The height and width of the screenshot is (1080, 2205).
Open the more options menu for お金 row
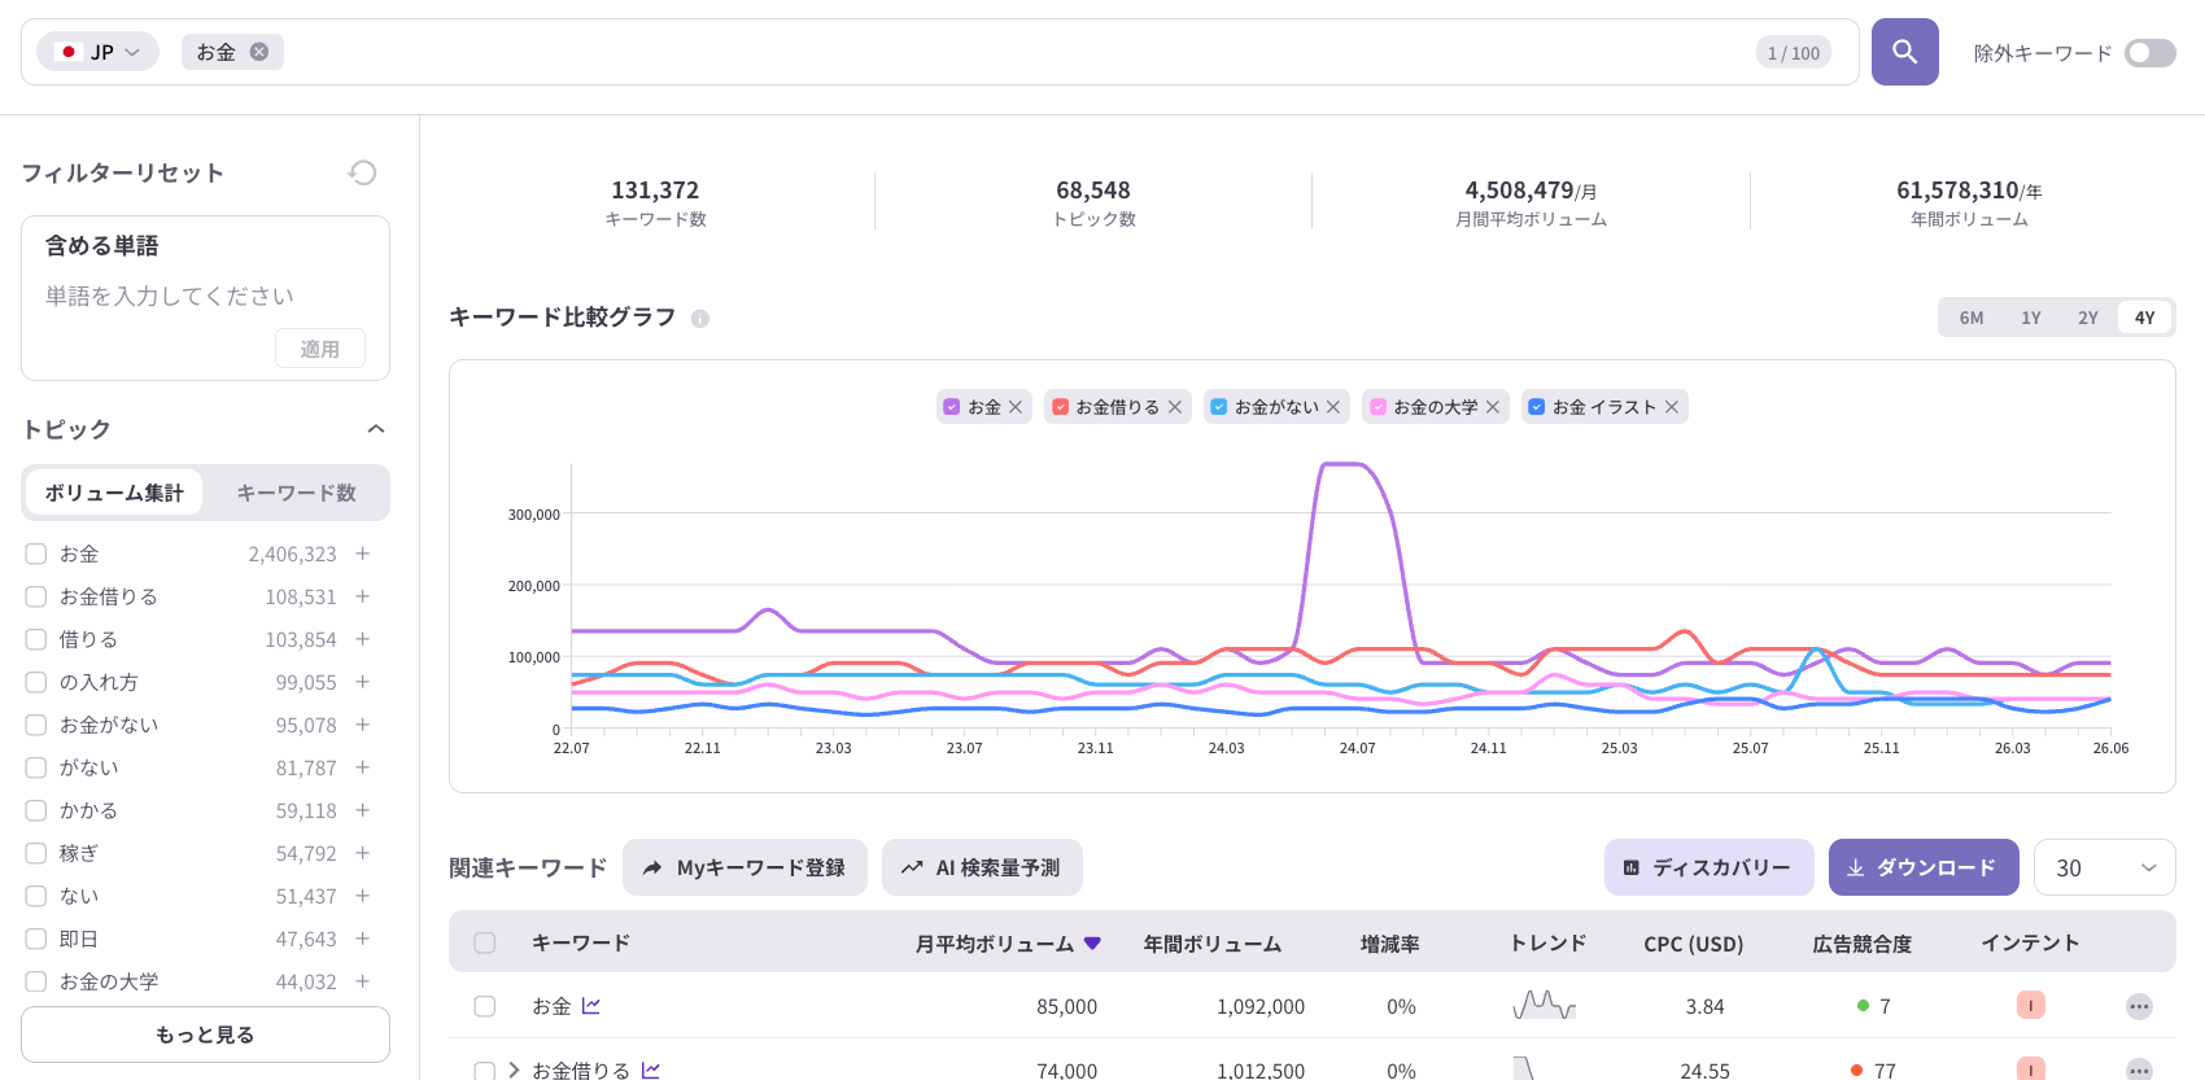[x=2139, y=1006]
